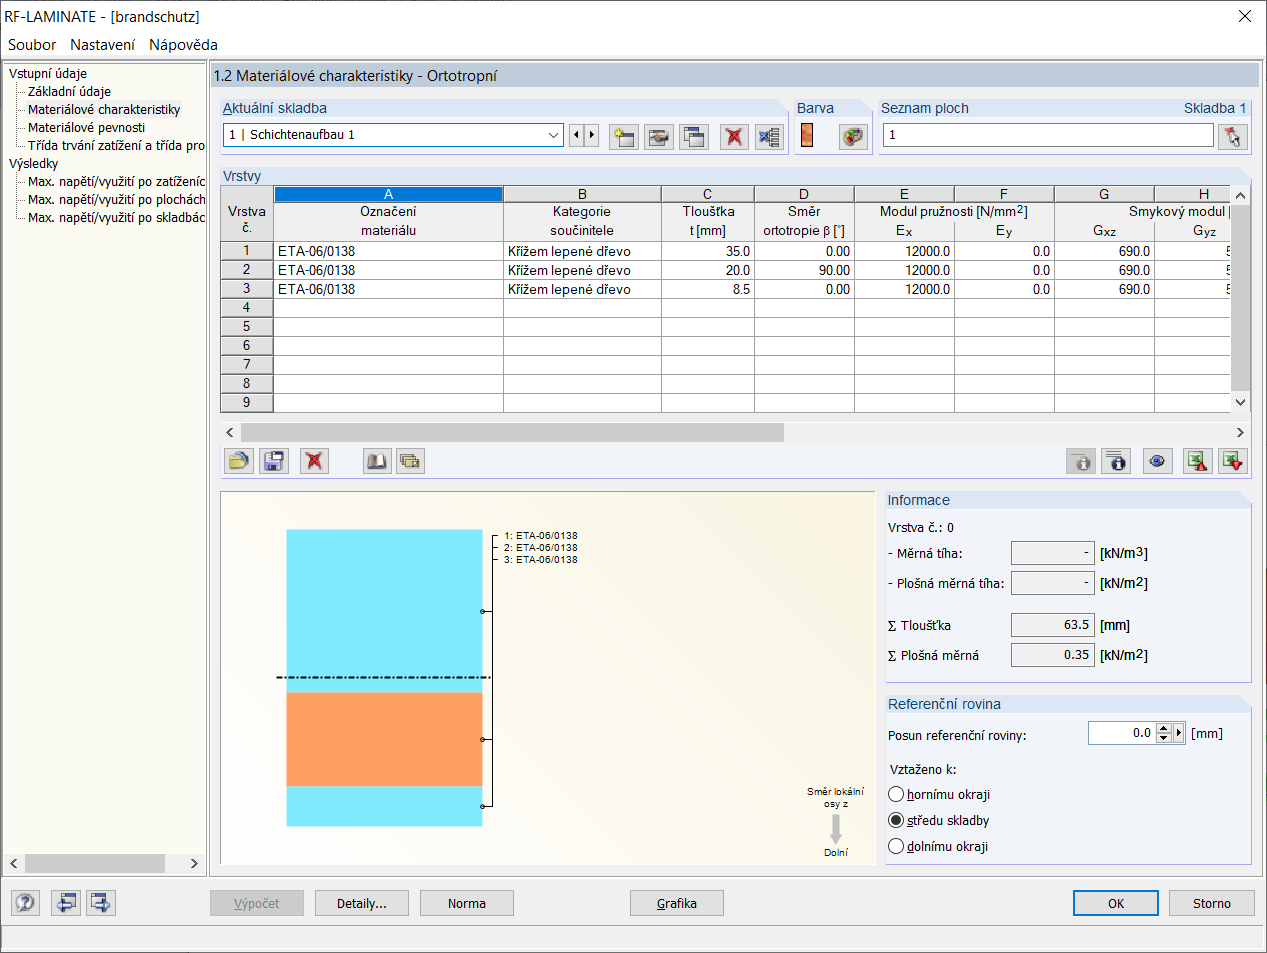Delete all compositions icon
Viewport: 1267px width, 953px height.
[769, 136]
